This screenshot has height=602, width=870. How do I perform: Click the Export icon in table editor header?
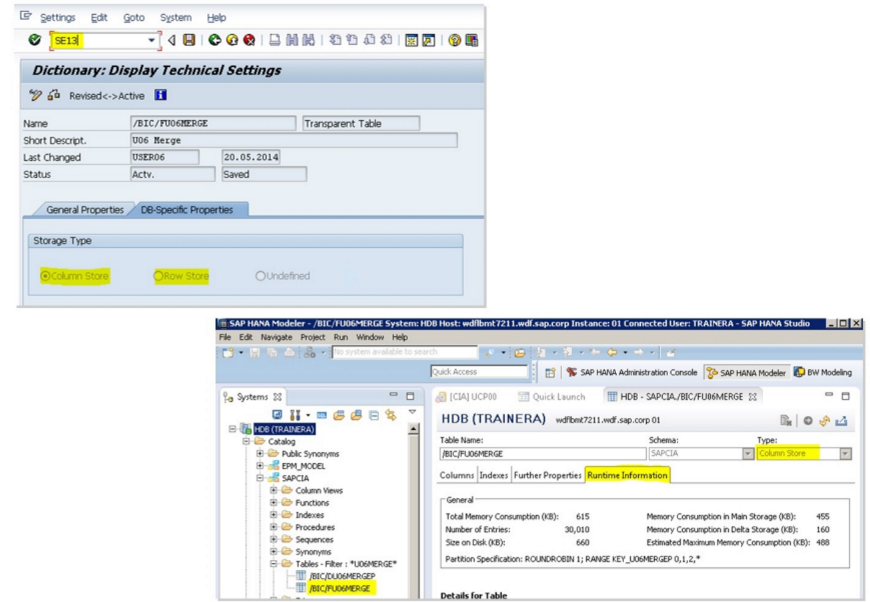click(841, 421)
